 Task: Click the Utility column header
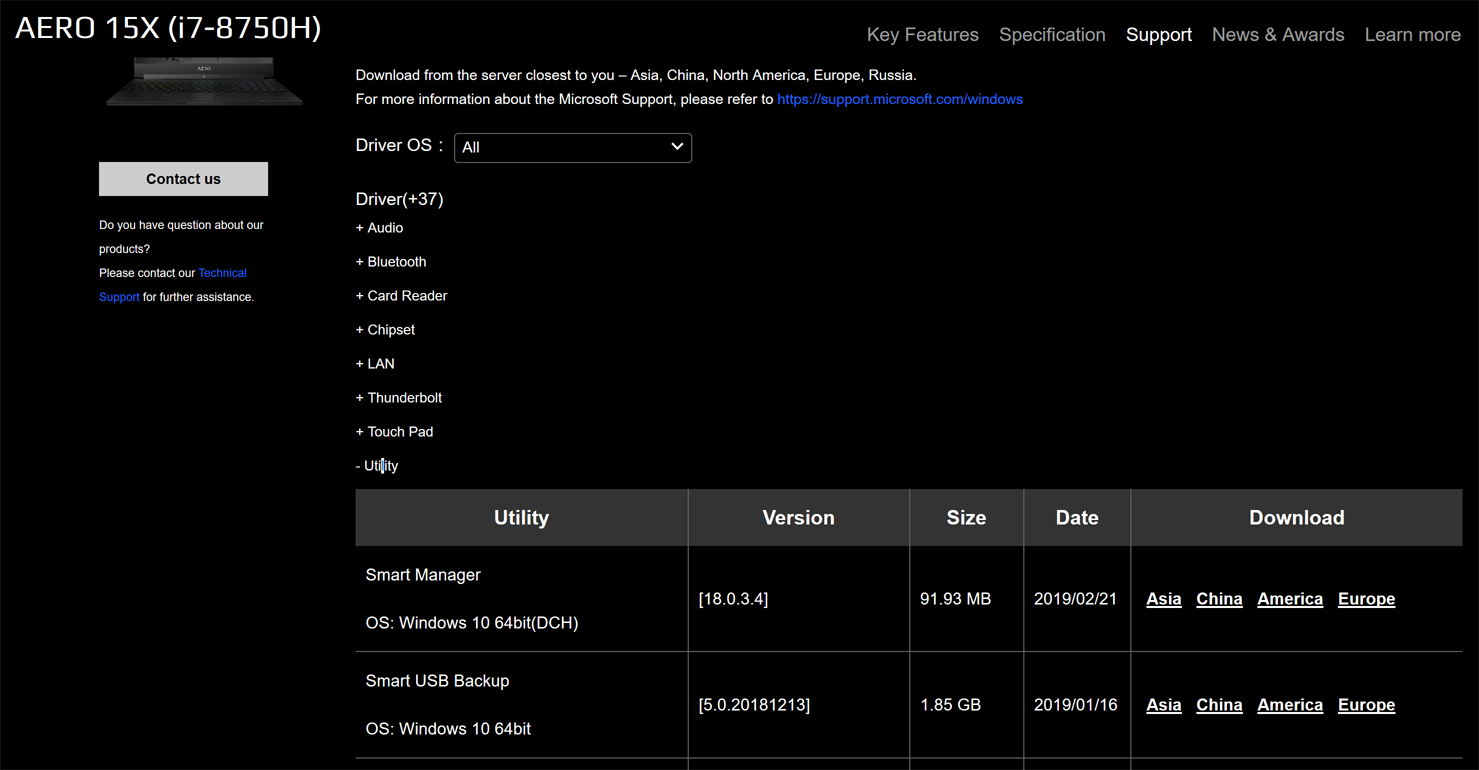pos(521,518)
